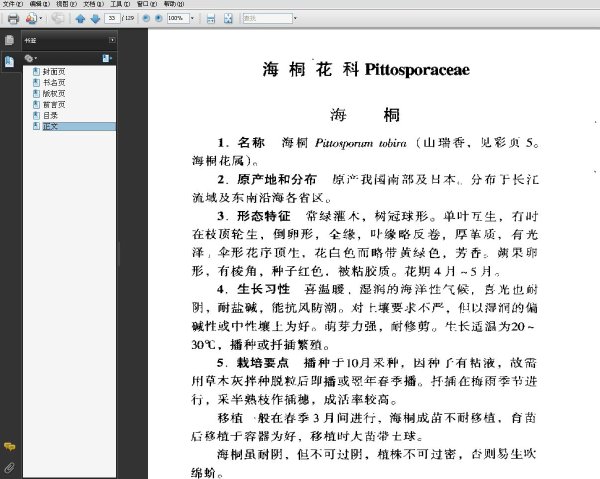600x479 pixels.
Task: Open the 工具 menu
Action: (x=120, y=4)
